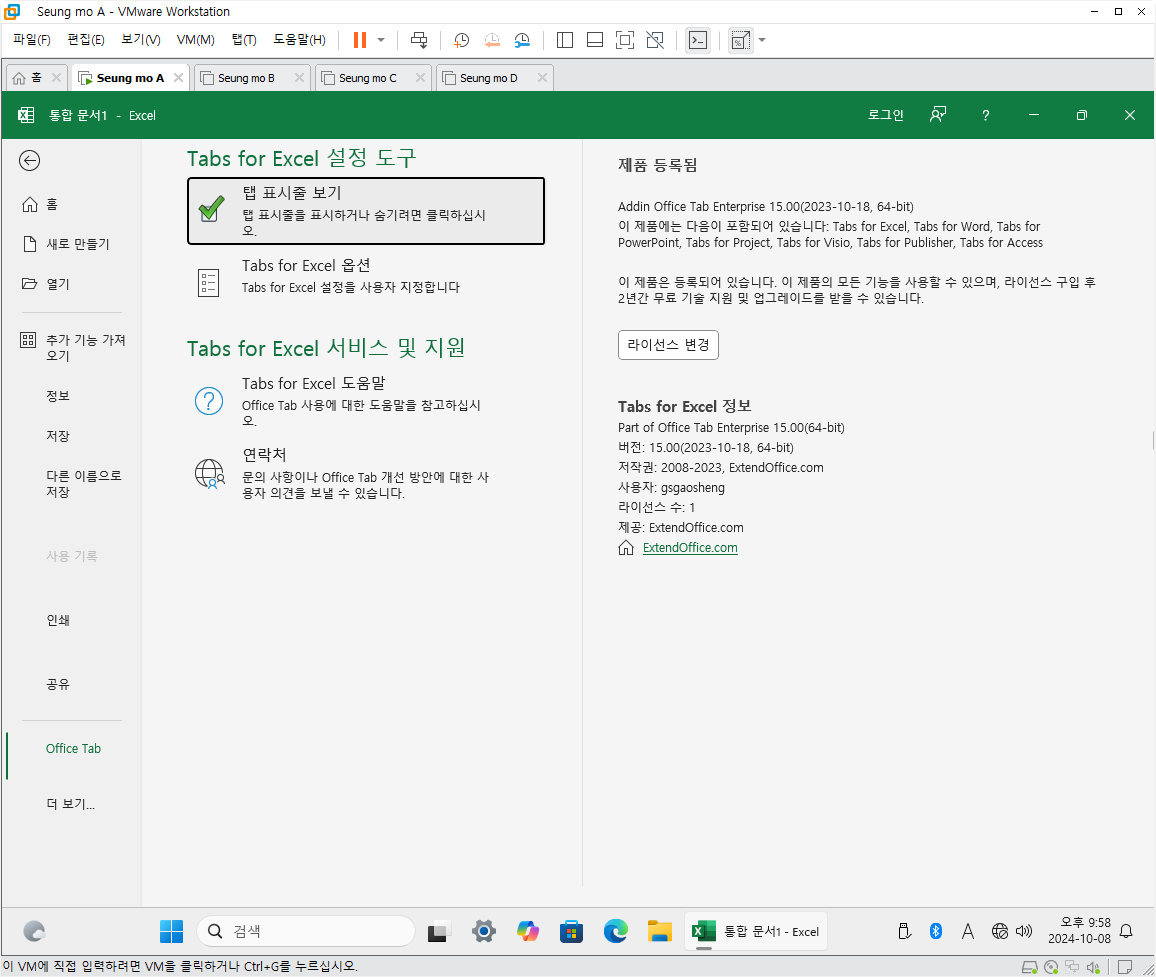Select 새로 만들기 in sidebar

[x=72, y=244]
